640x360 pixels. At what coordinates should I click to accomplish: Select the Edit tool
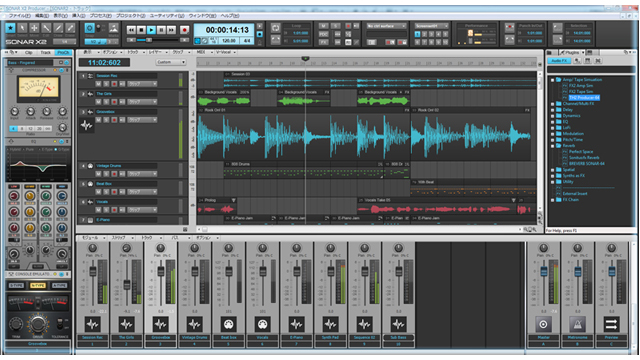coord(46,28)
